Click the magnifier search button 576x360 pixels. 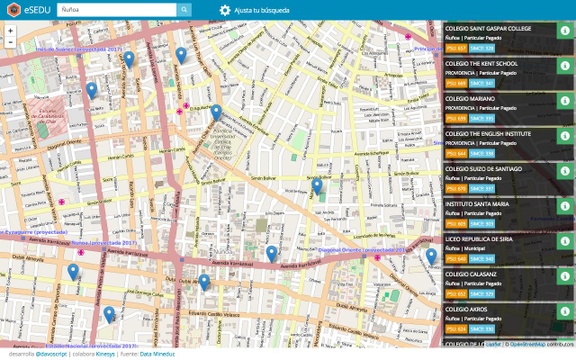point(184,10)
